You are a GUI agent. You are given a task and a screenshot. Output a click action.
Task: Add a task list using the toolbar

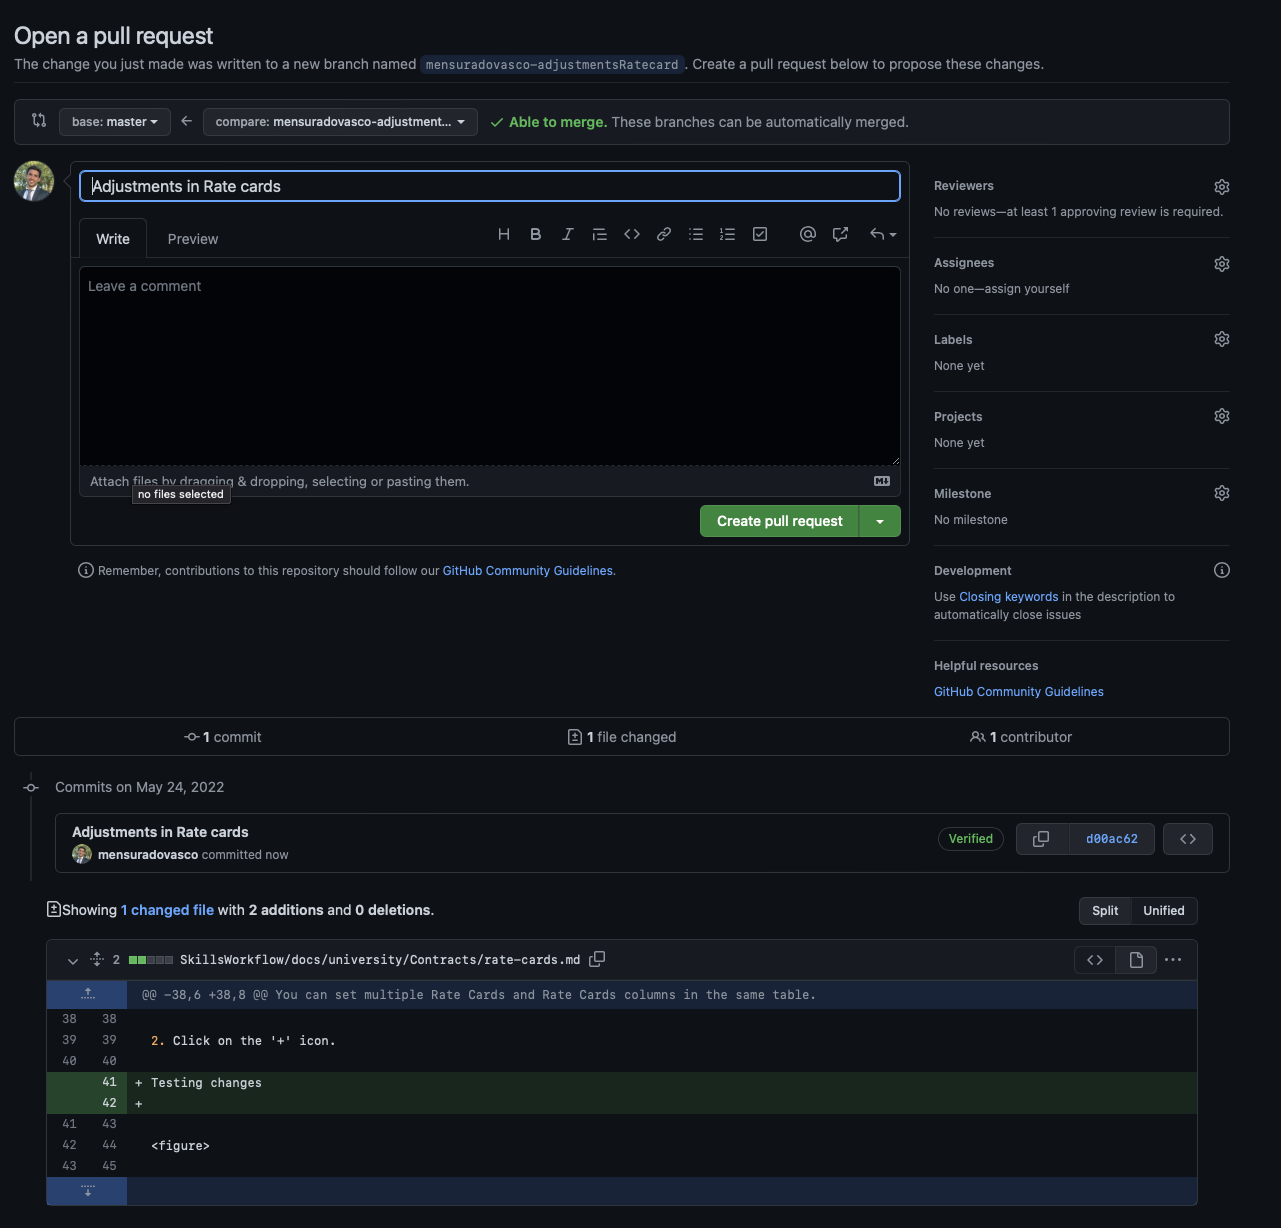(760, 234)
